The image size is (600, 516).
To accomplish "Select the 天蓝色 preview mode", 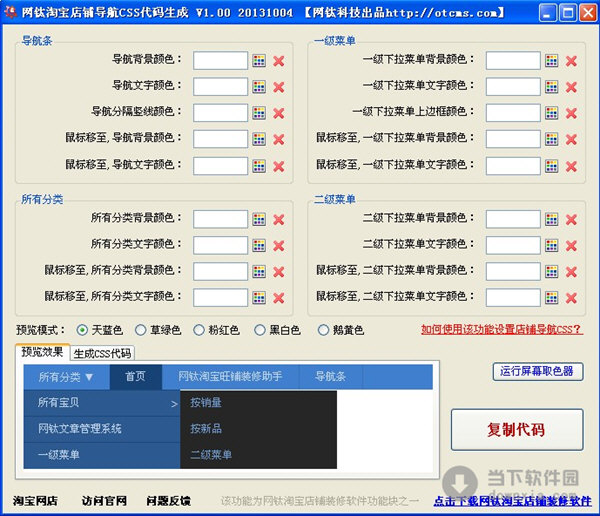I will (x=83, y=330).
